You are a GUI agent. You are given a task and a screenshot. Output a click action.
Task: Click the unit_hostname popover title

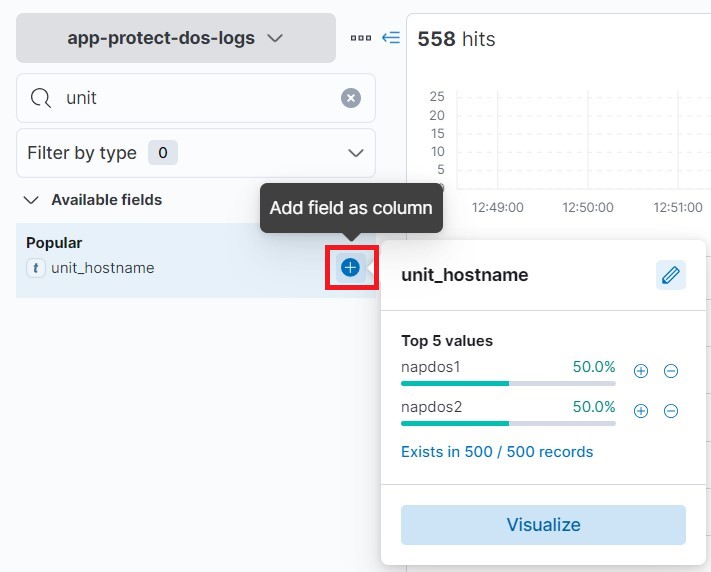[x=465, y=275]
